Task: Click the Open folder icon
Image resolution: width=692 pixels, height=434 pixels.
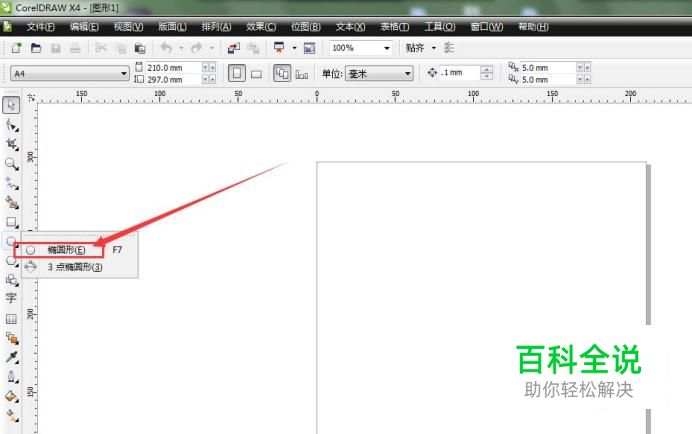Action: 36,48
